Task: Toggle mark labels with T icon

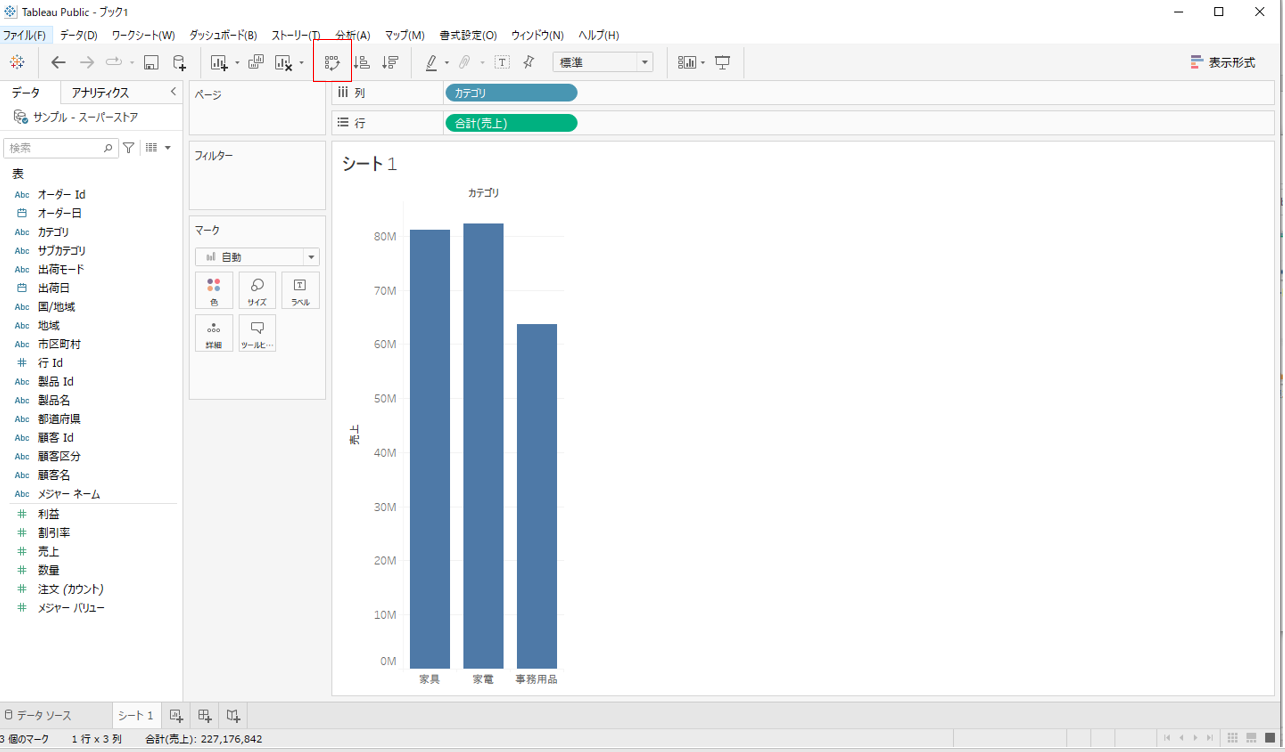Action: point(502,62)
